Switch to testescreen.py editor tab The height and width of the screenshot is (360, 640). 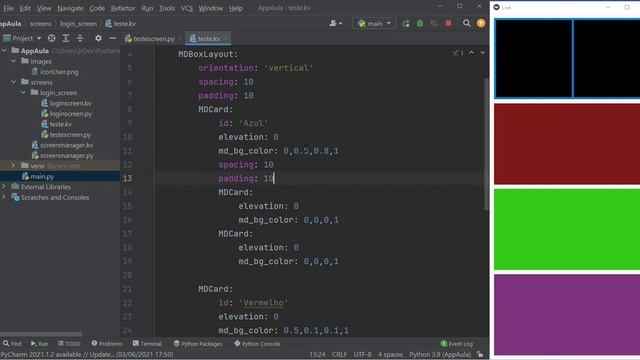[153, 39]
